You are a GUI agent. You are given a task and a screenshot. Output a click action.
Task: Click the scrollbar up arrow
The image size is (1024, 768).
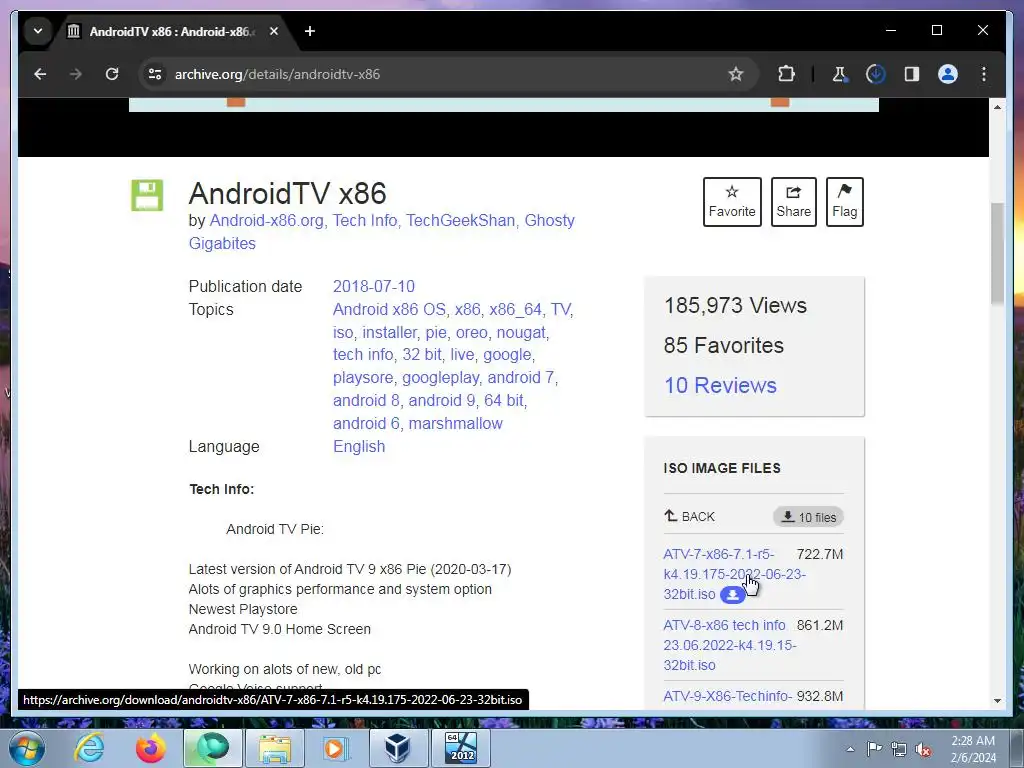click(997, 106)
